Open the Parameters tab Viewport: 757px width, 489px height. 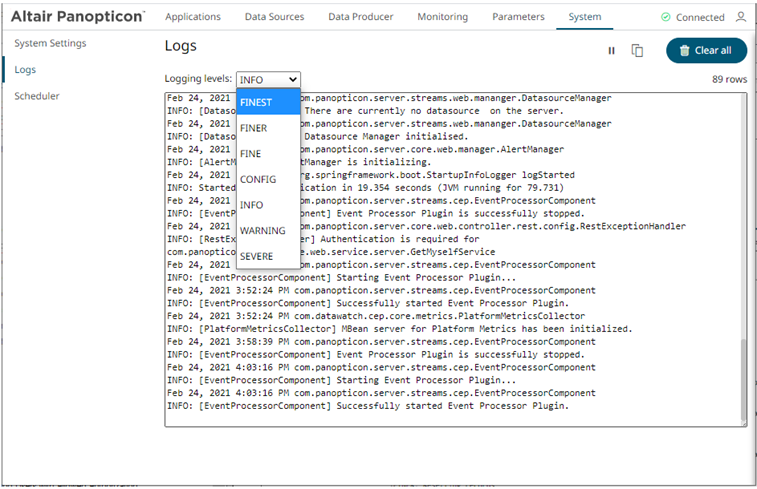pos(518,16)
